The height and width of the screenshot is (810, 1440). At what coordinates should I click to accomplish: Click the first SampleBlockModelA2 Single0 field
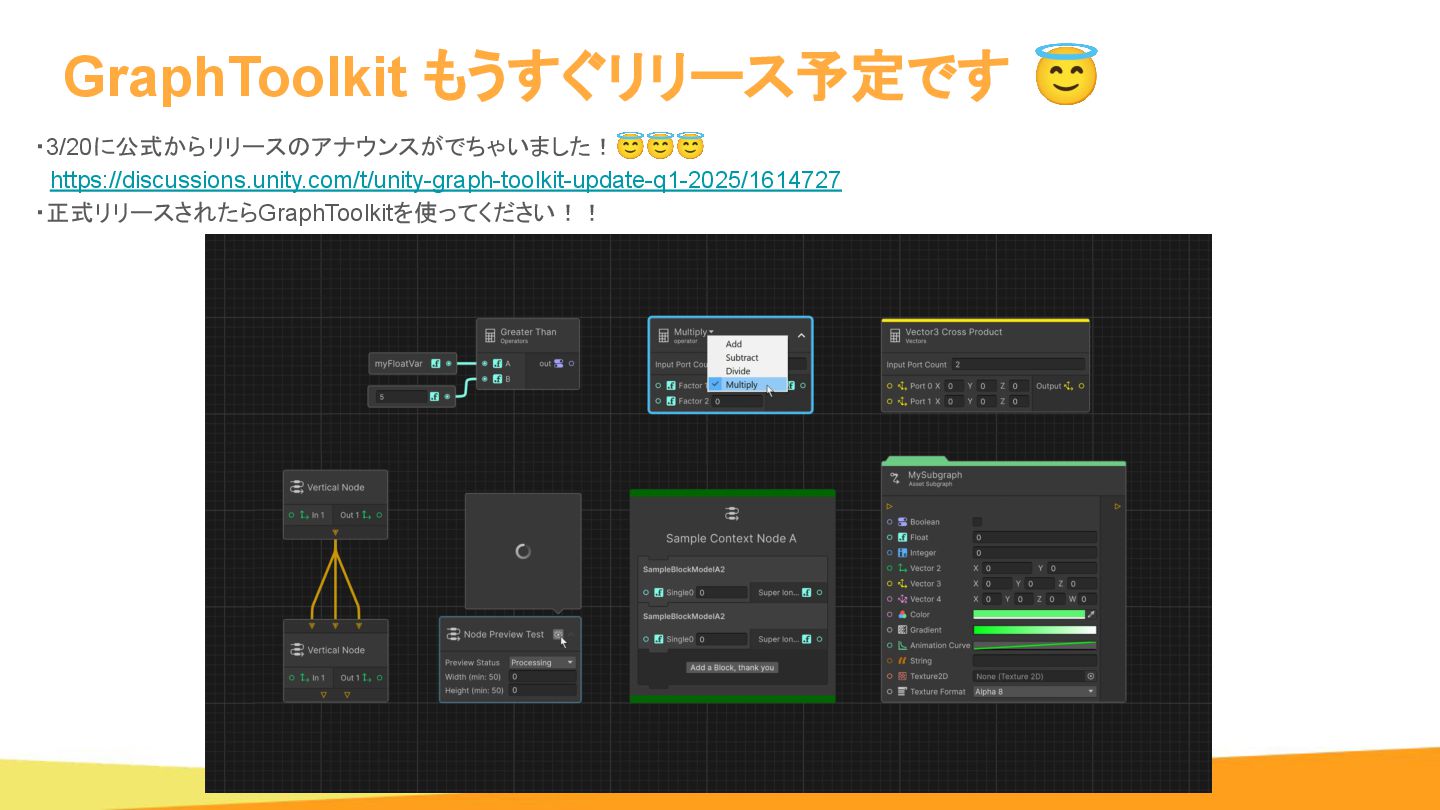coord(722,593)
